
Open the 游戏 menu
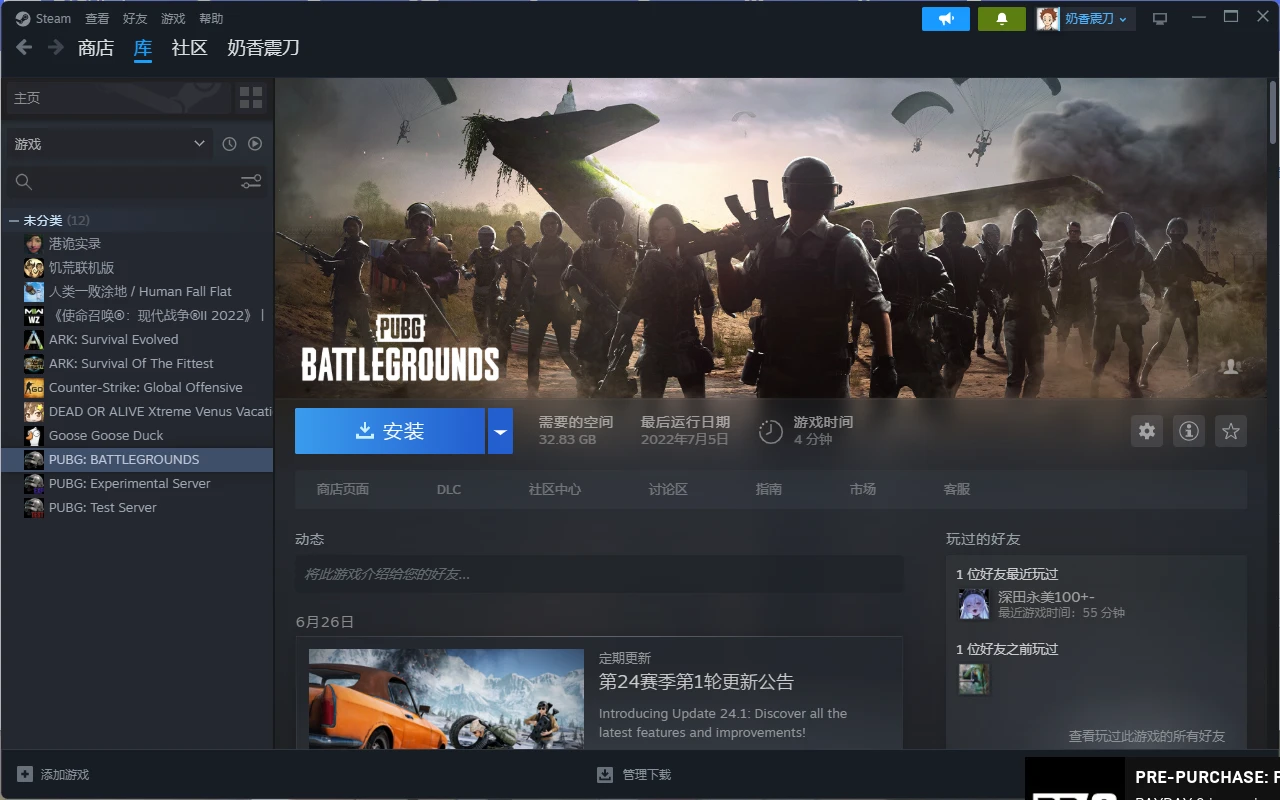point(173,18)
